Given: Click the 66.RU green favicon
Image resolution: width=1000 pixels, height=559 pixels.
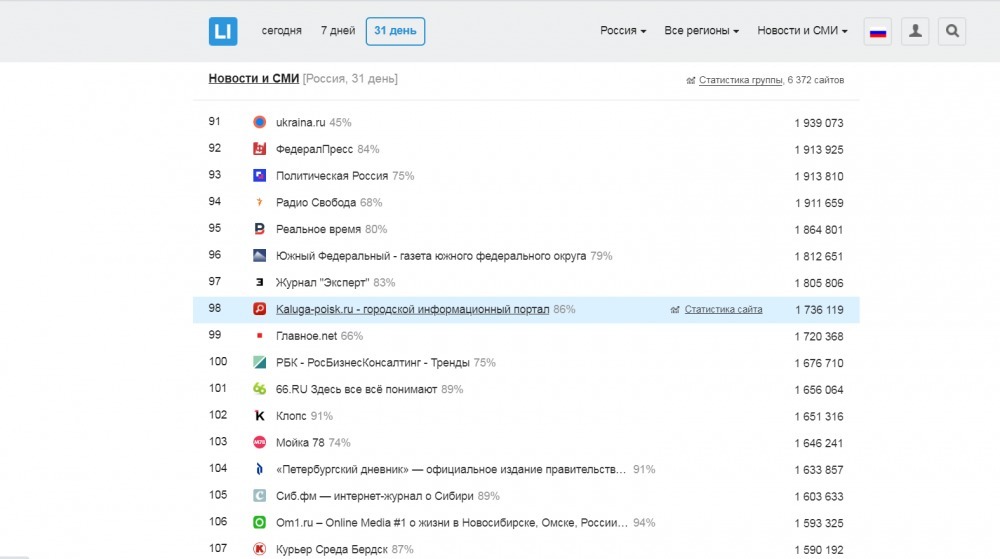Looking at the screenshot, I should pos(260,389).
